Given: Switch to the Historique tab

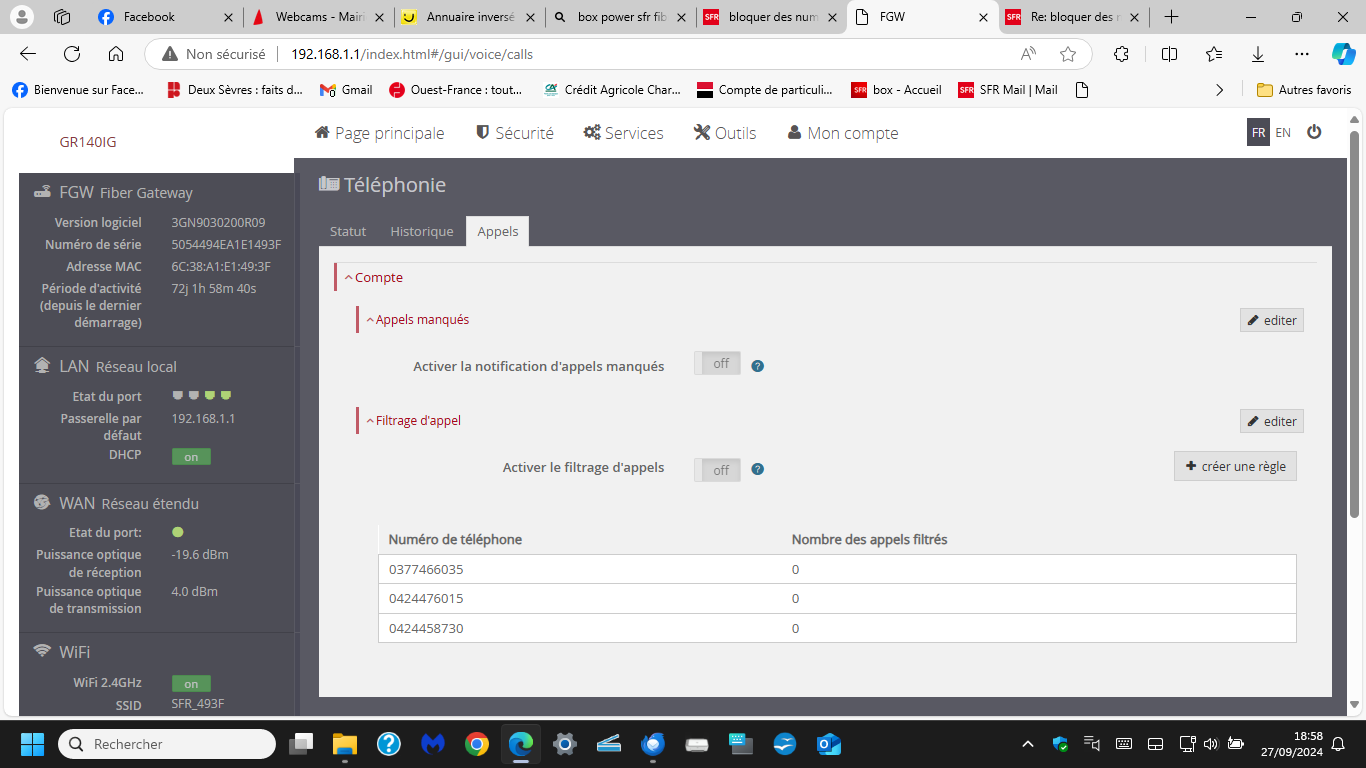Looking at the screenshot, I should click(421, 231).
